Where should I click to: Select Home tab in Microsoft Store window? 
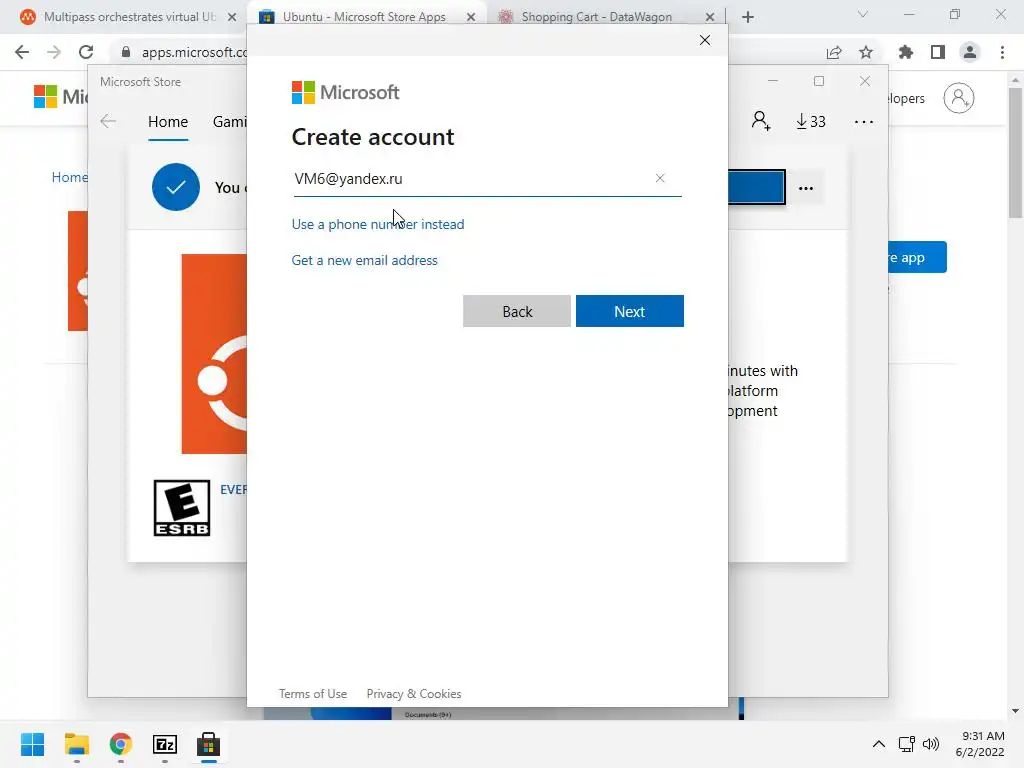pyautogui.click(x=168, y=121)
